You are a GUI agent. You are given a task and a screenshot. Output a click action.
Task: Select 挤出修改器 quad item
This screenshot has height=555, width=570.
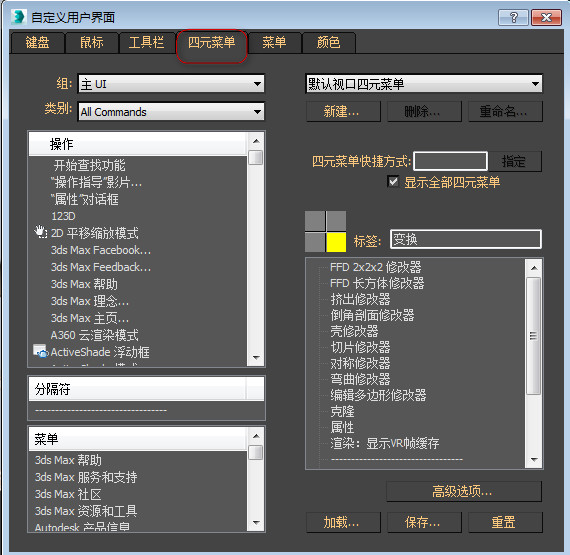point(360,299)
